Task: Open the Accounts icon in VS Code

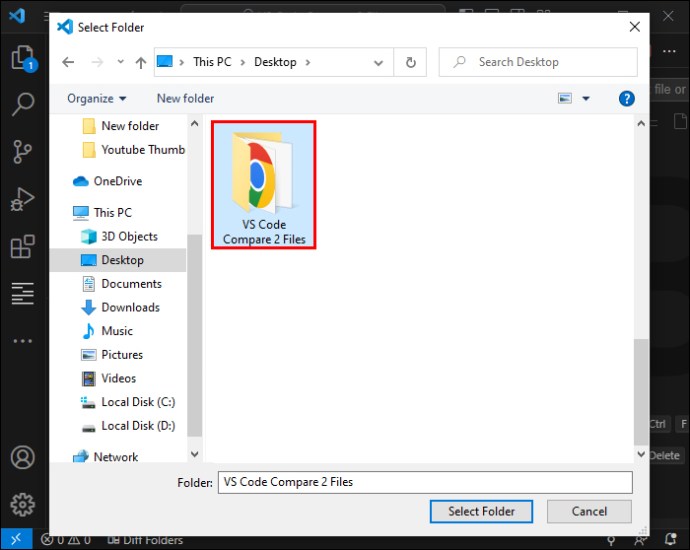Action: pyautogui.click(x=22, y=457)
